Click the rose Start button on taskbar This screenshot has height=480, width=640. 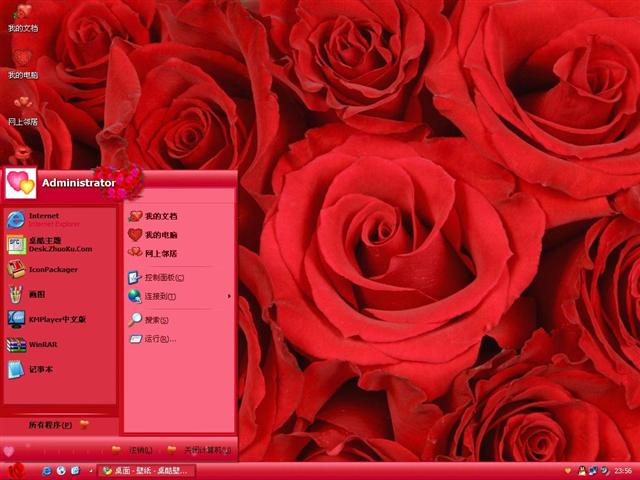point(16,471)
